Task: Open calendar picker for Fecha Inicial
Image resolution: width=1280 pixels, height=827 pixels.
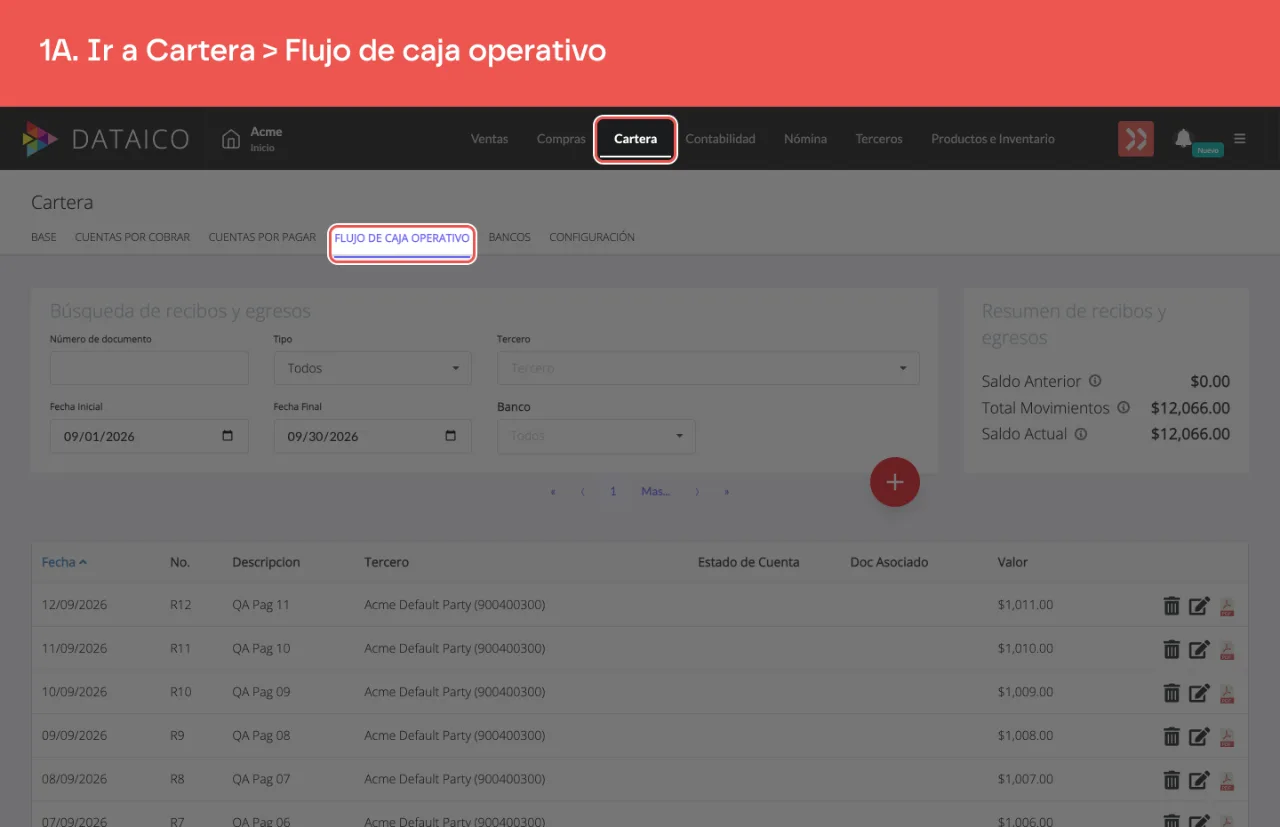Action: click(228, 436)
